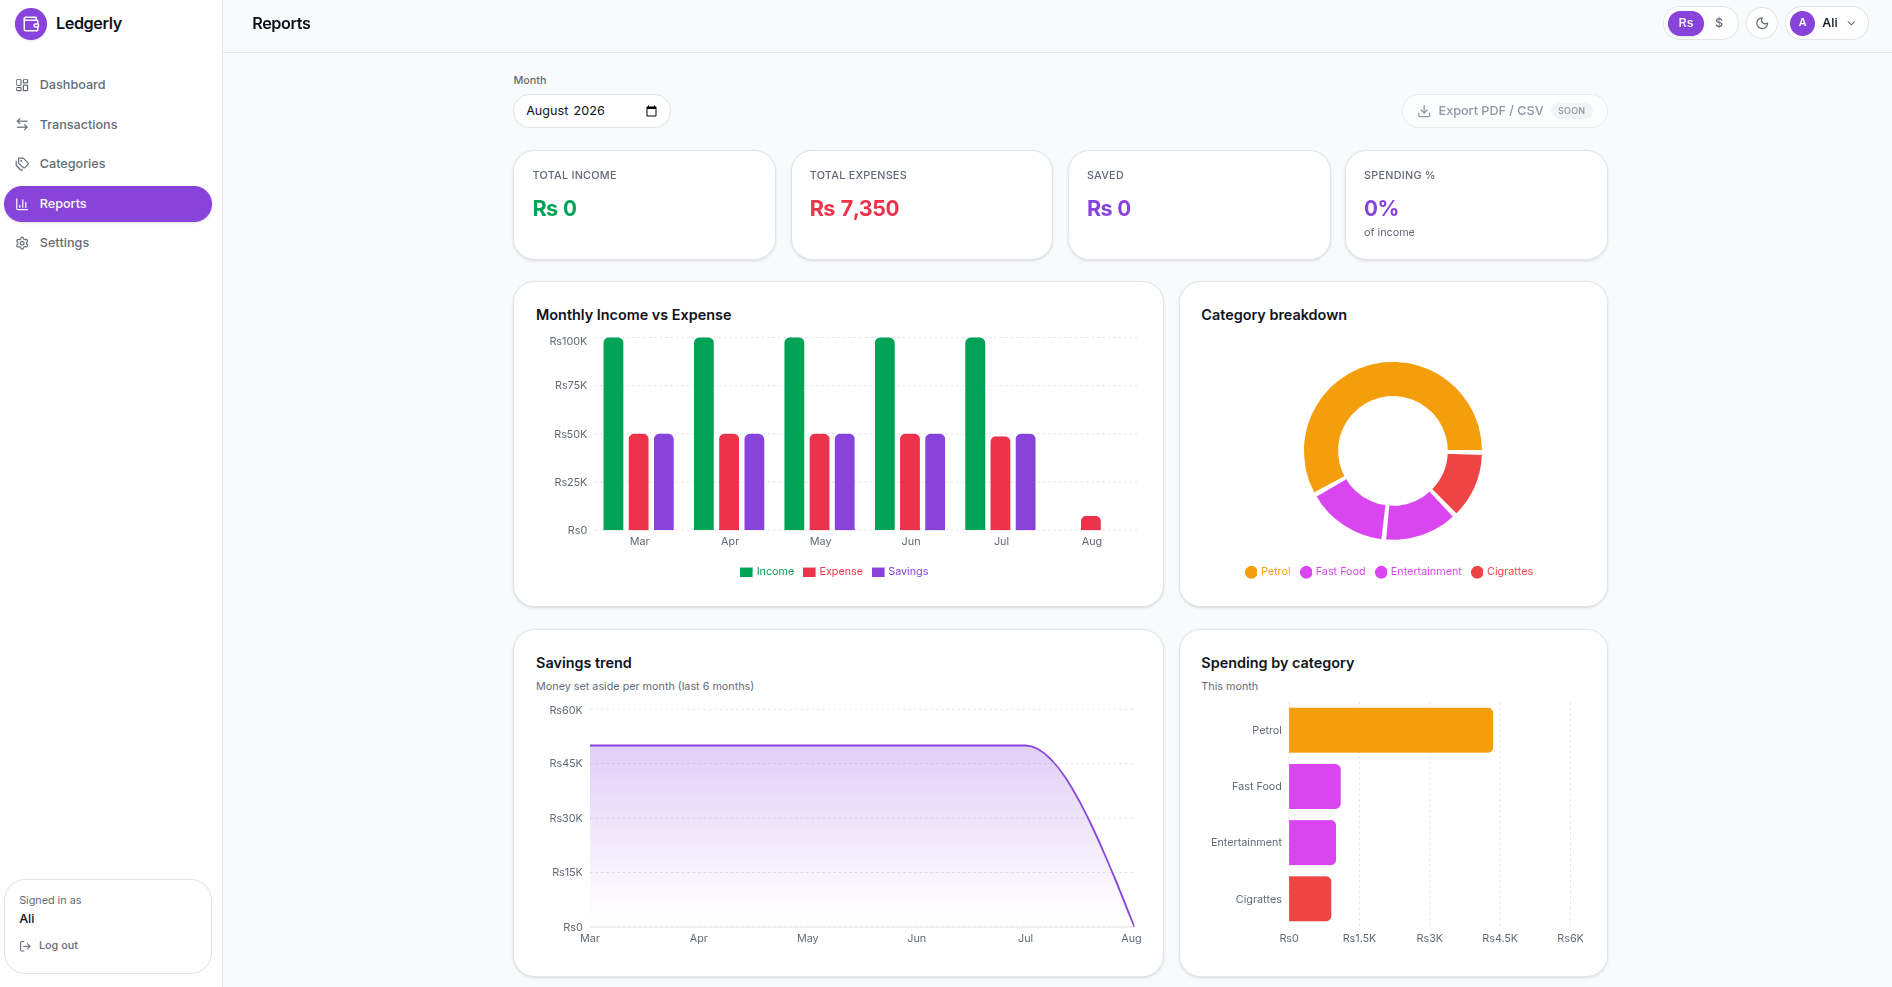The image size is (1892, 987).
Task: Click the export download icon
Action: tap(1424, 111)
